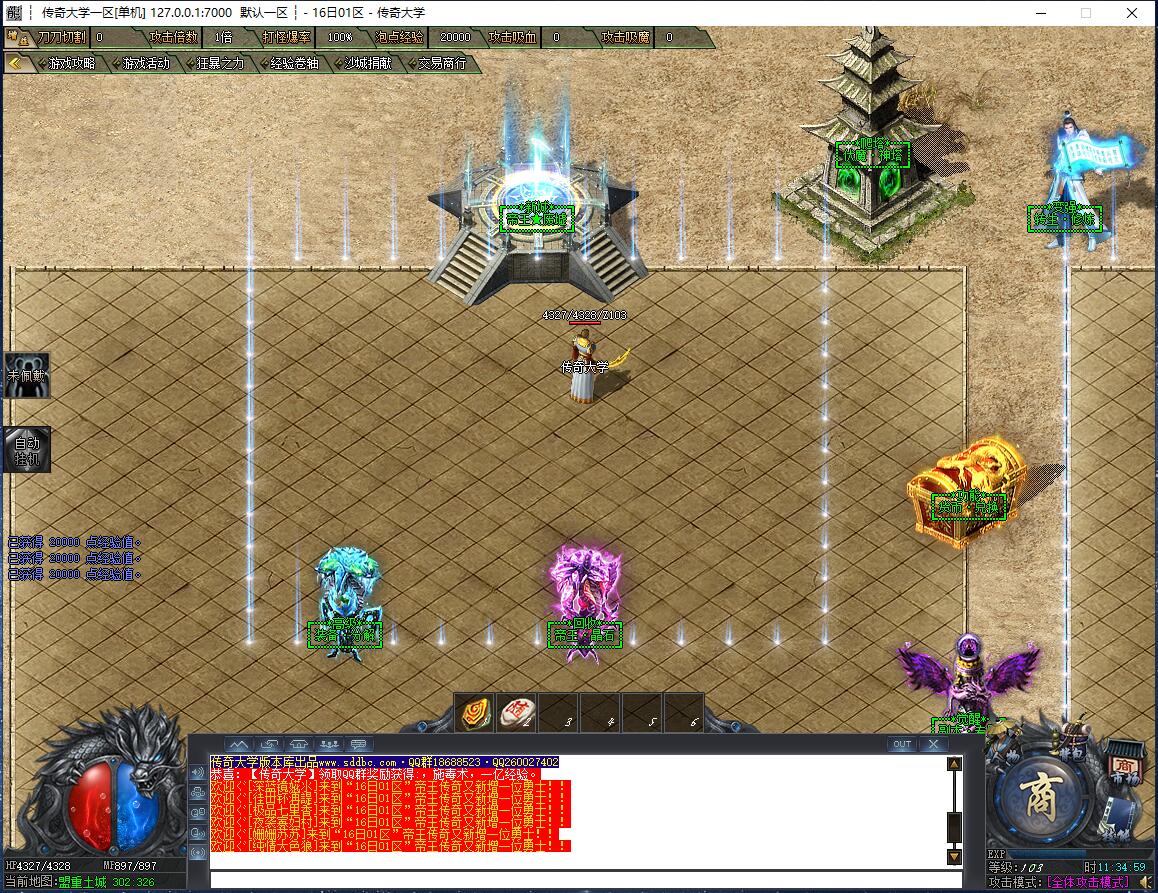
Task: Toggle the group chat channel filter
Action: [198, 792]
